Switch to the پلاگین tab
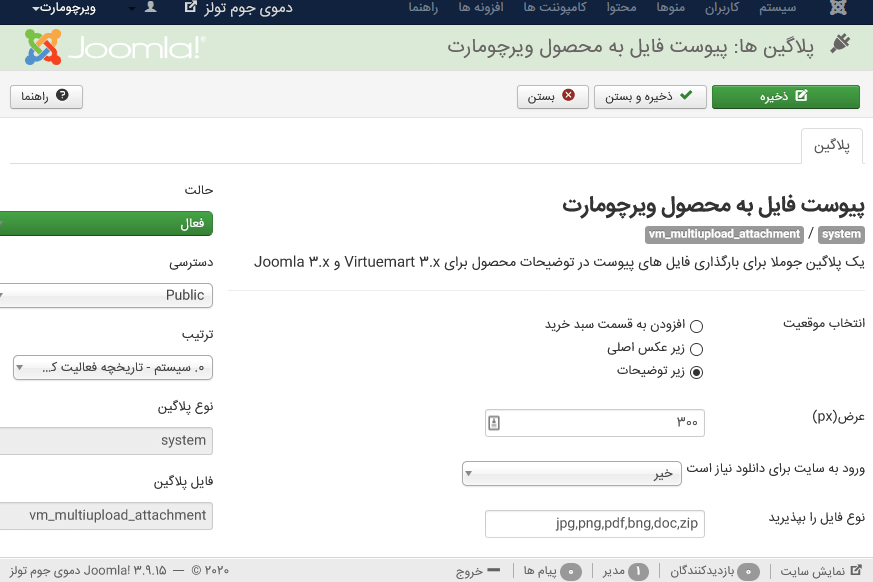The height and width of the screenshot is (582, 873). tap(831, 146)
